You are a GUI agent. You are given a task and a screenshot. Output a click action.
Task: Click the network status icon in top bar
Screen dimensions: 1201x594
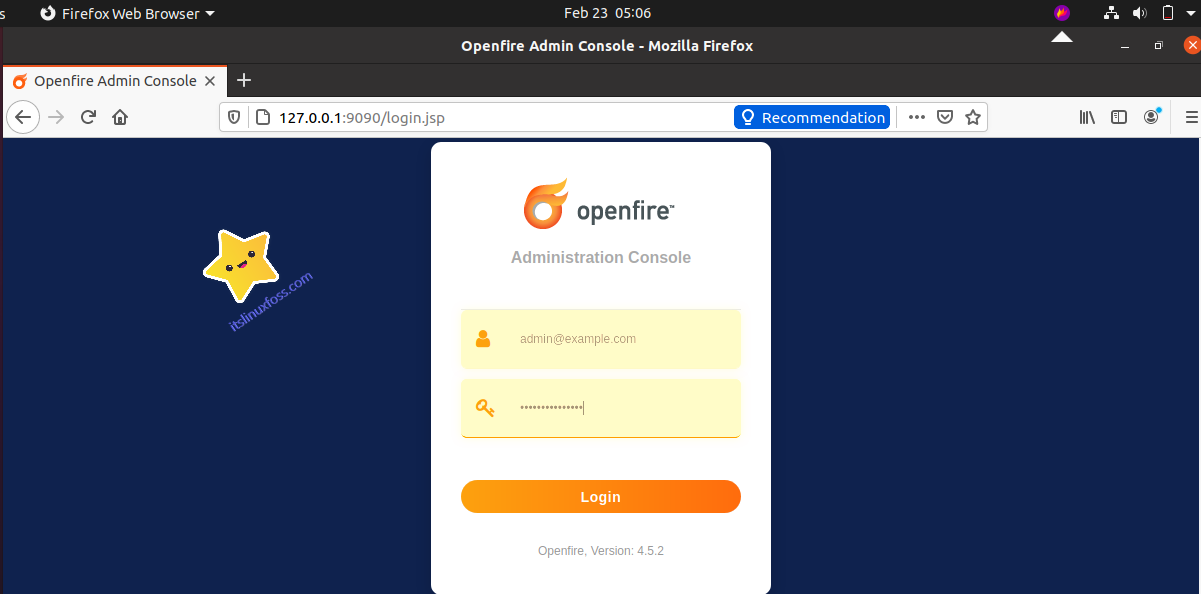click(1111, 13)
